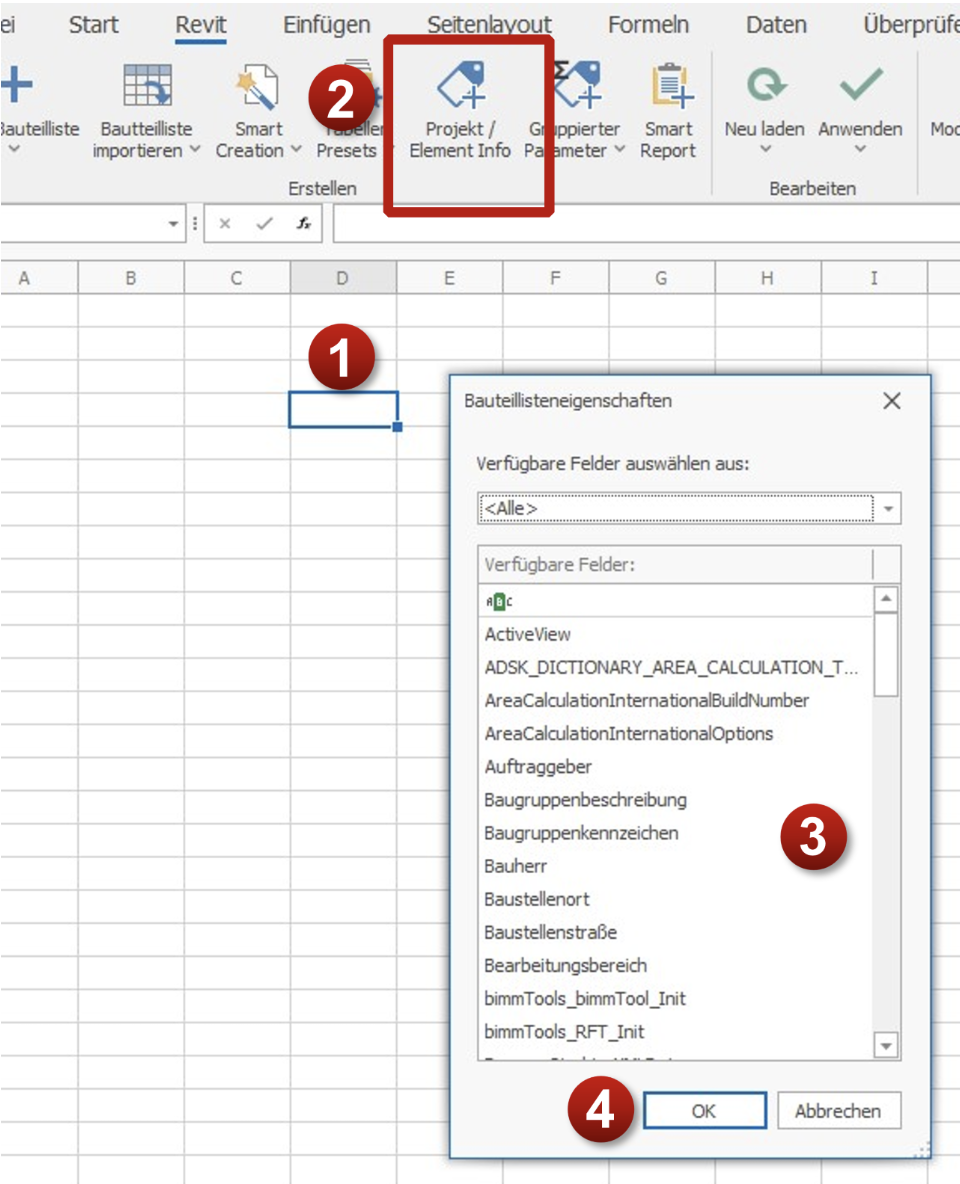Viewport: 960px width, 1184px height.
Task: Click column A header
Action: tap(39, 278)
